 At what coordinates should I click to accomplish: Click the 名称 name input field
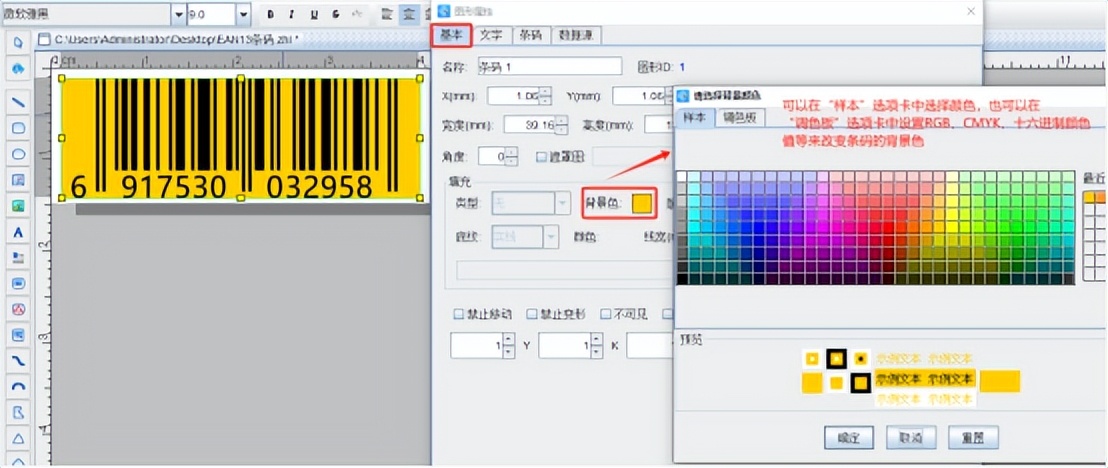[x=550, y=67]
